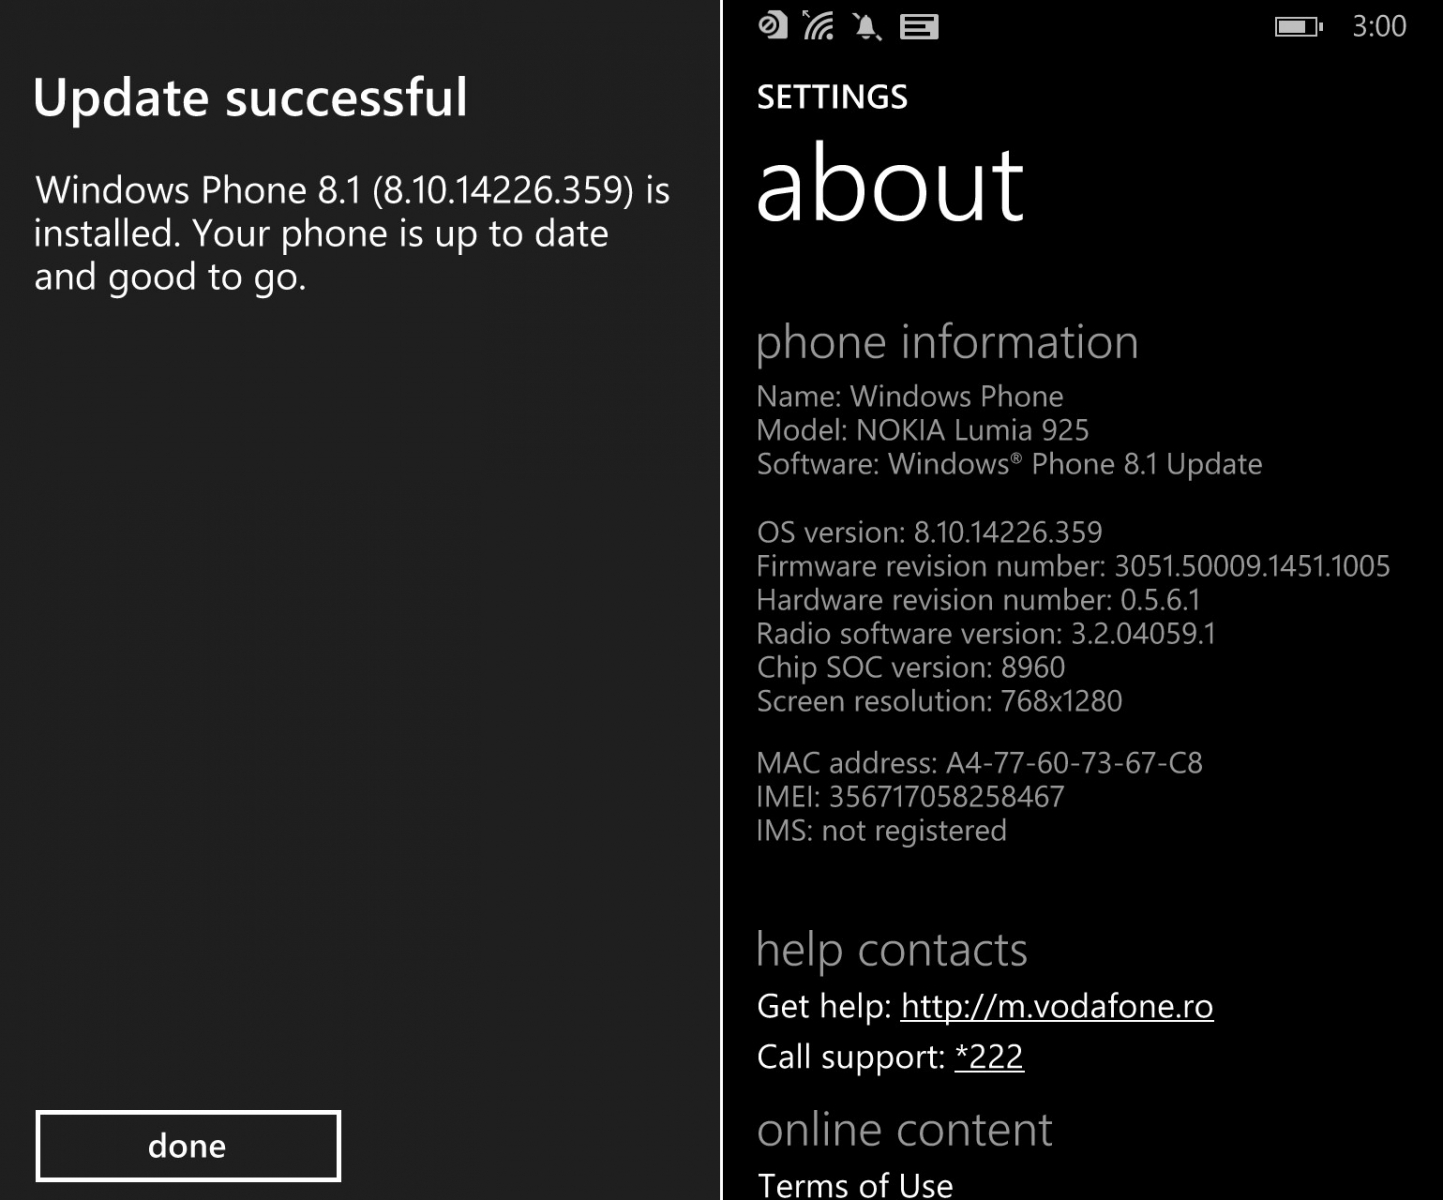The image size is (1443, 1200).
Task: Select "Name: Windows Phone" line
Action: (910, 396)
